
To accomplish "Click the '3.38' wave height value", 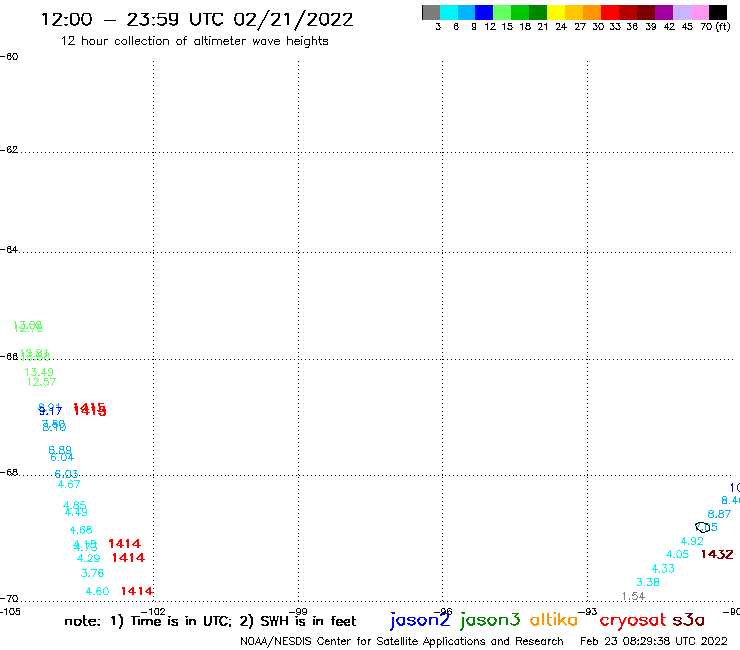I will [x=648, y=582].
